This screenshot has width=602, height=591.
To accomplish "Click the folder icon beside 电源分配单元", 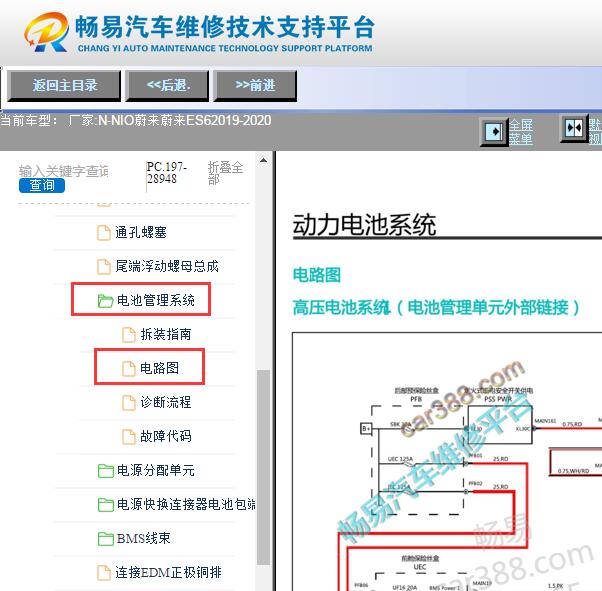I will point(106,470).
